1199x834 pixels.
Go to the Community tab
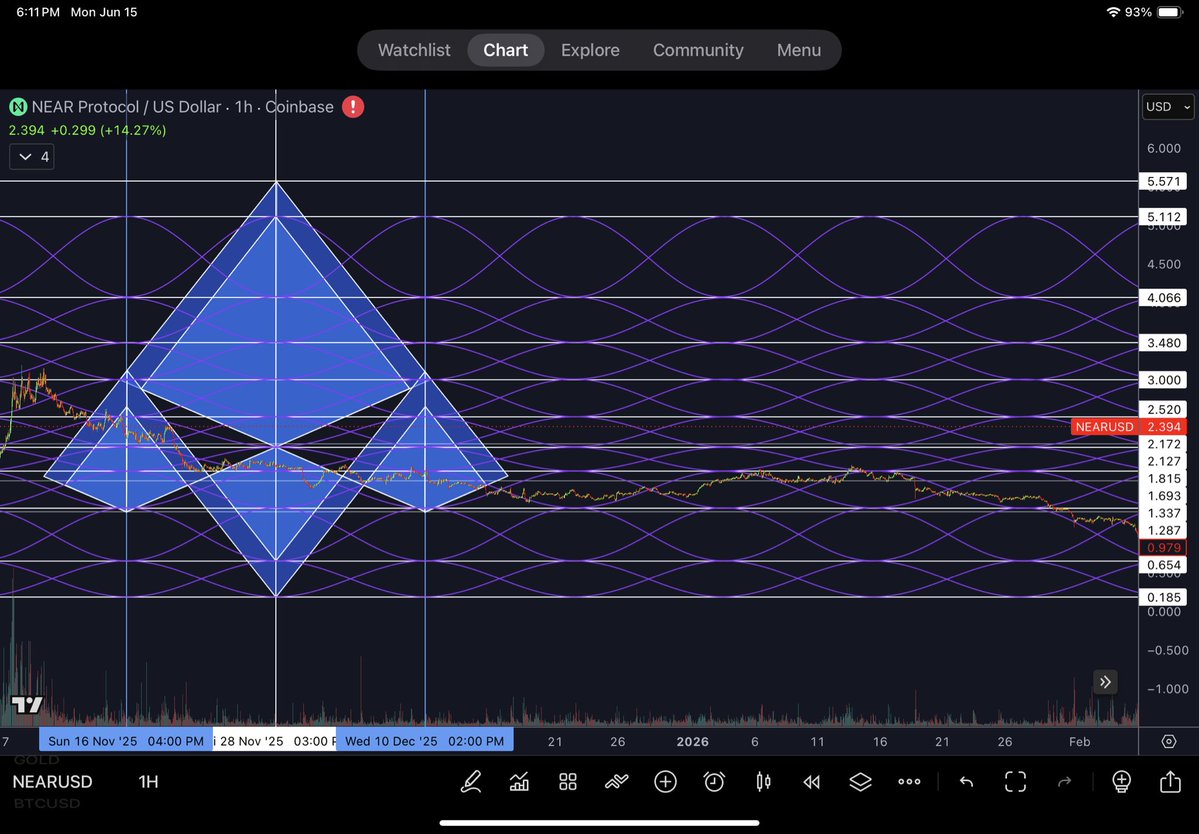point(698,50)
